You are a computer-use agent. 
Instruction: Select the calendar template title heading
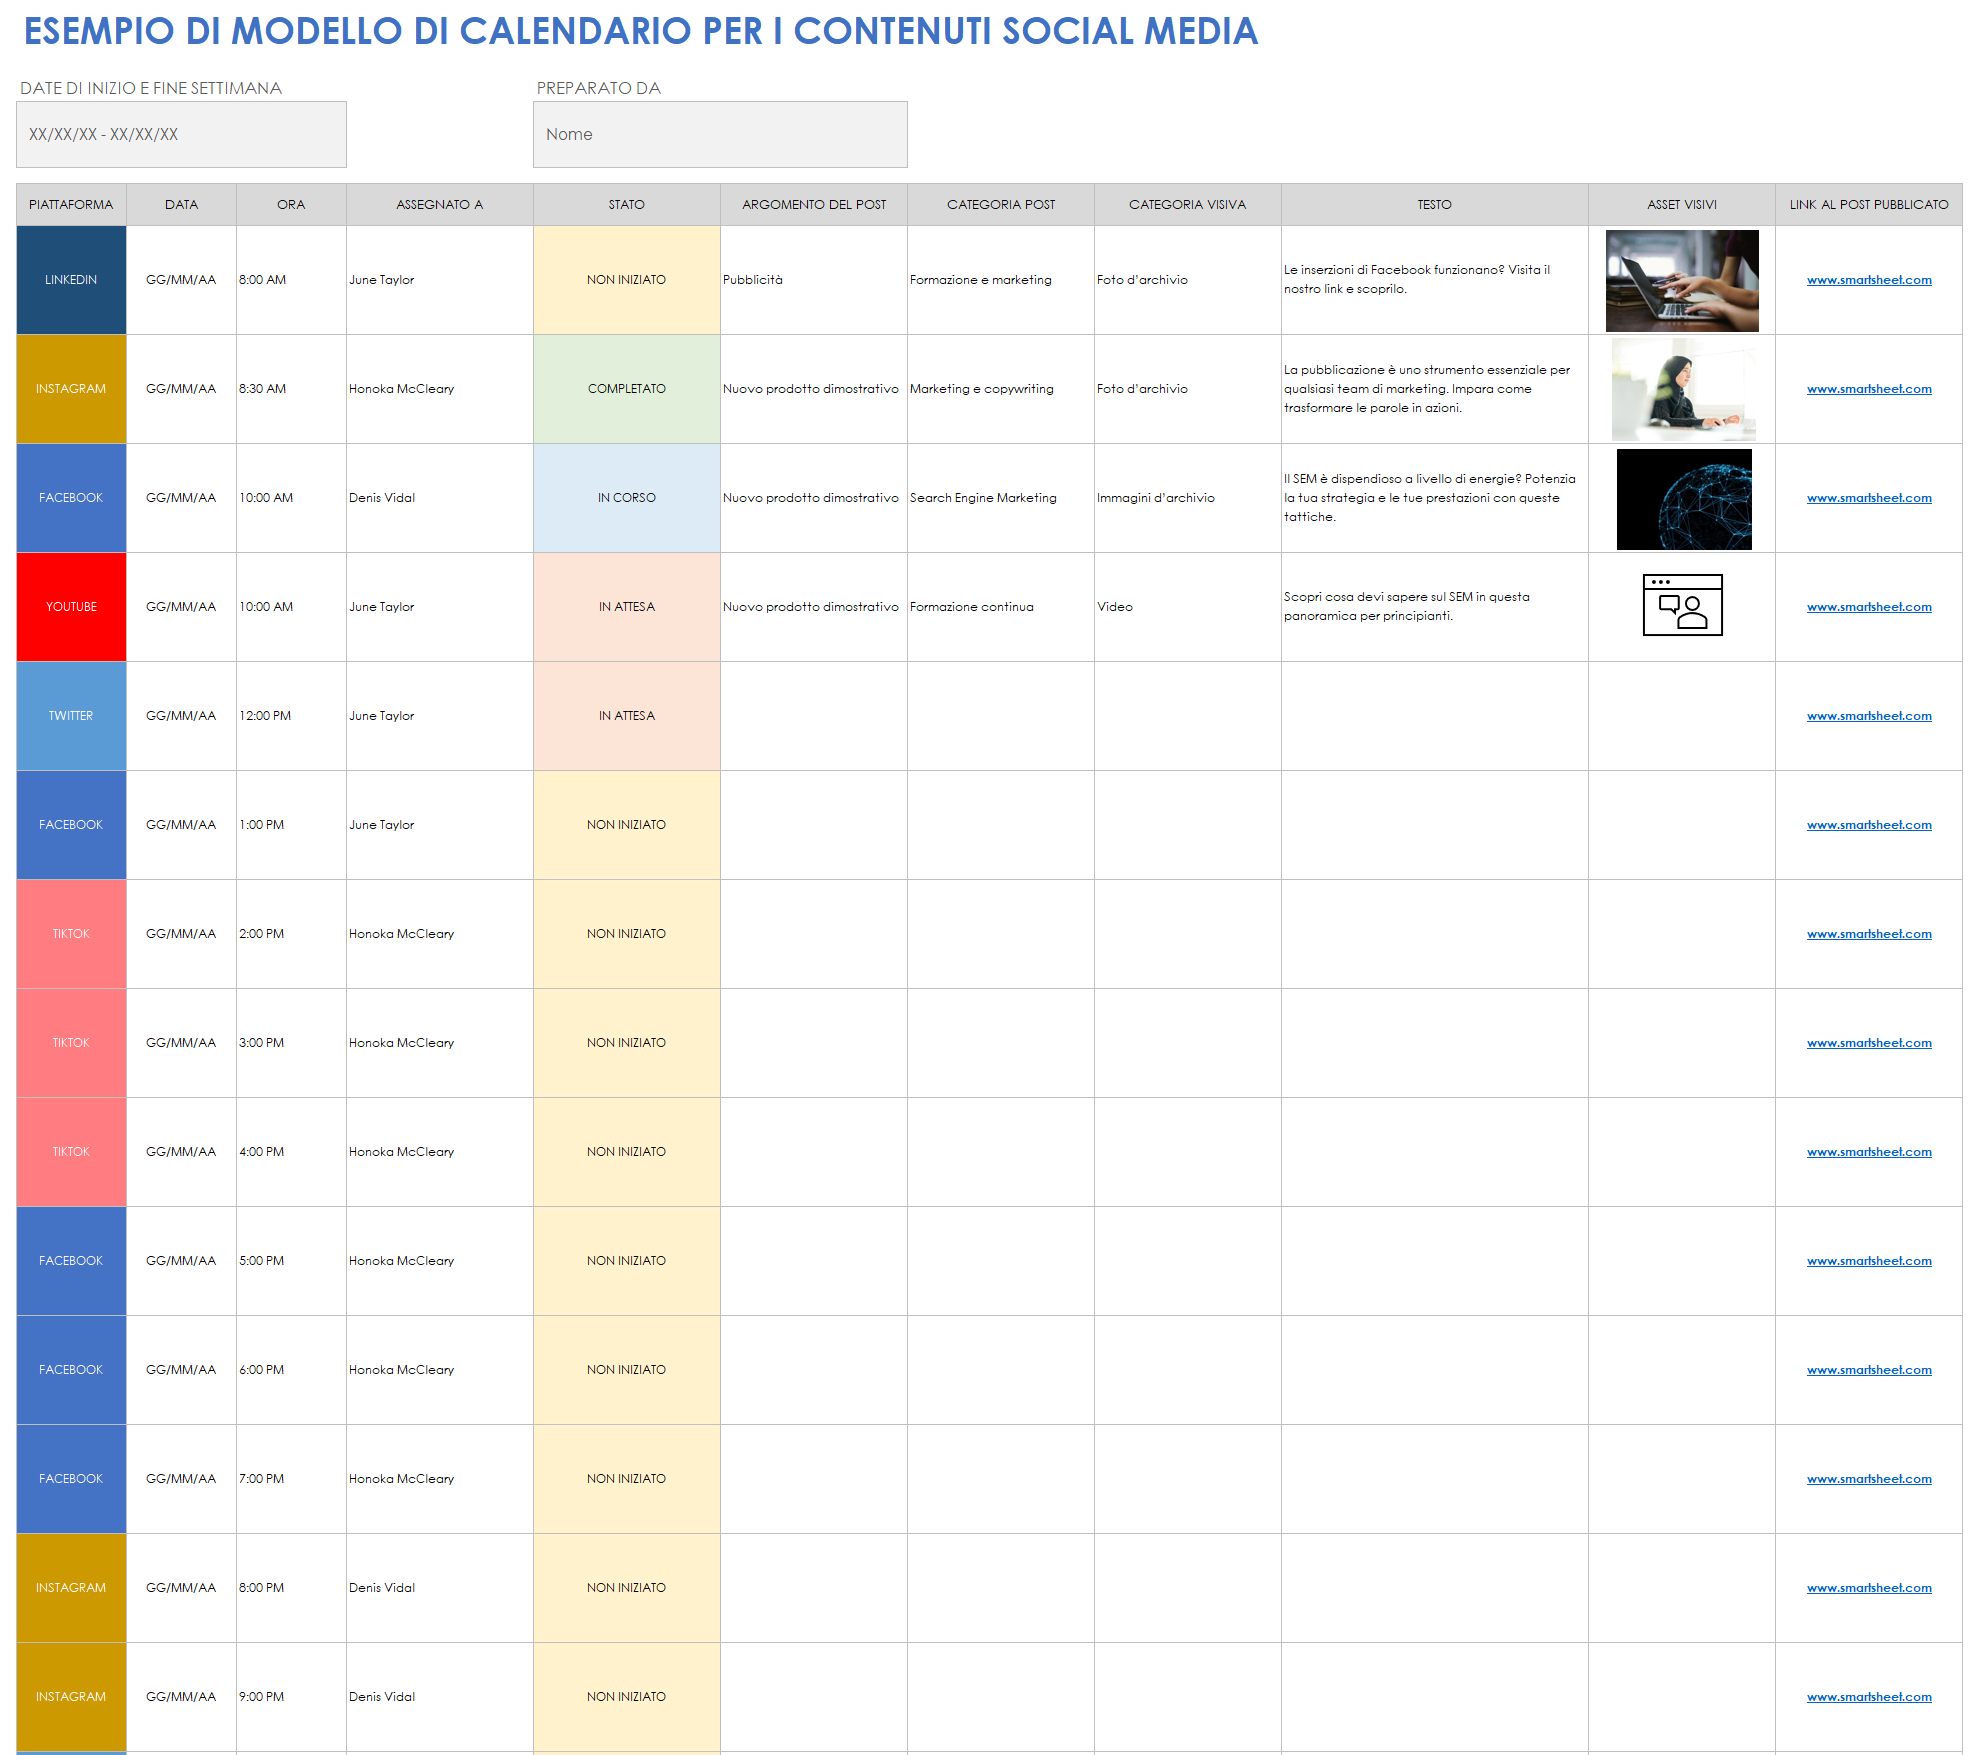[640, 31]
